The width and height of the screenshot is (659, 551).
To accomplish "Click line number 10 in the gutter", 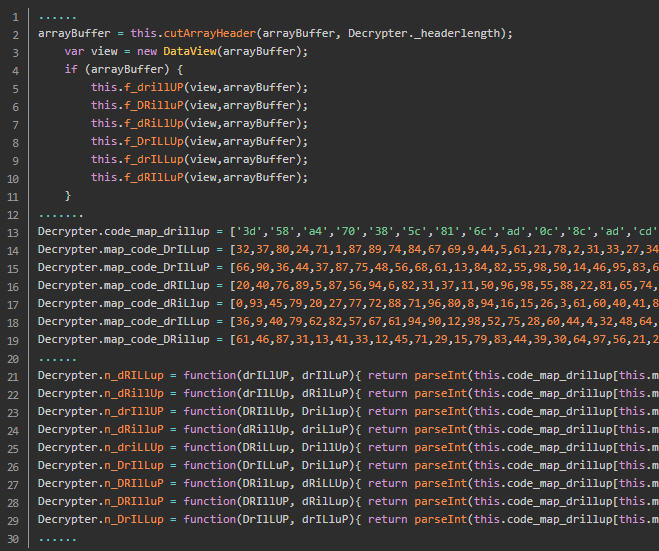I will click(13, 179).
